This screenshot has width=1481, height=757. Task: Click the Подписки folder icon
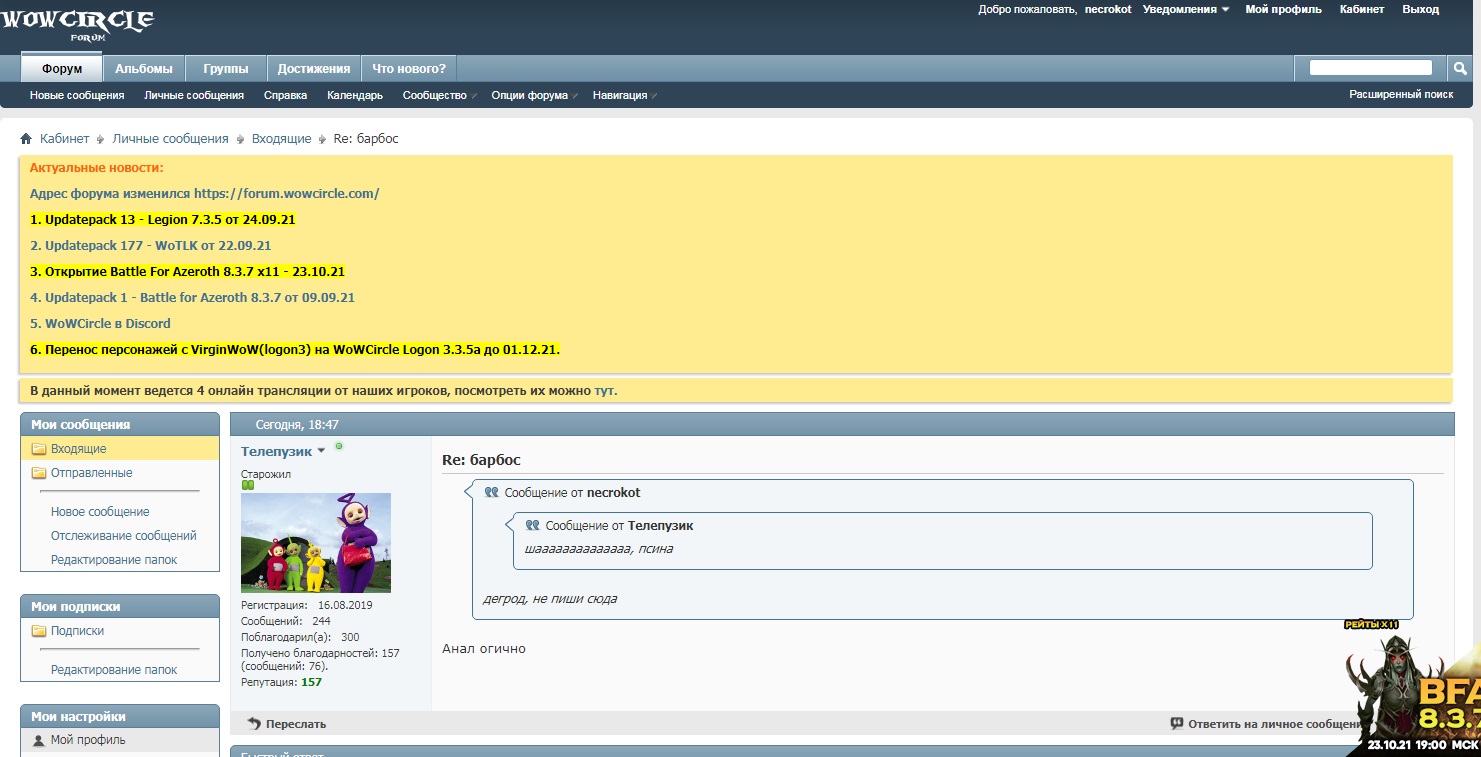pyautogui.click(x=39, y=631)
